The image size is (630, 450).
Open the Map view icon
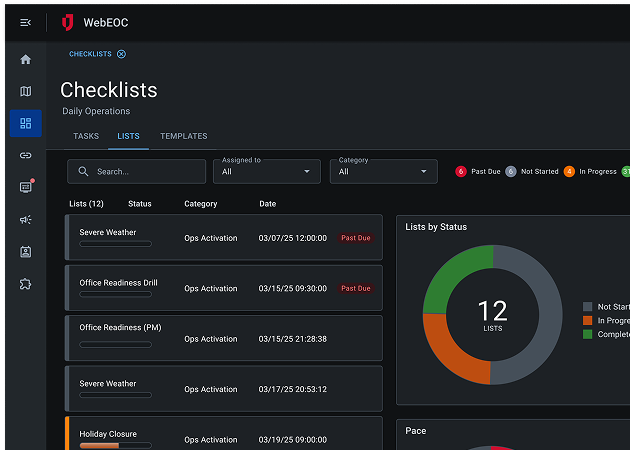pyautogui.click(x=25, y=91)
